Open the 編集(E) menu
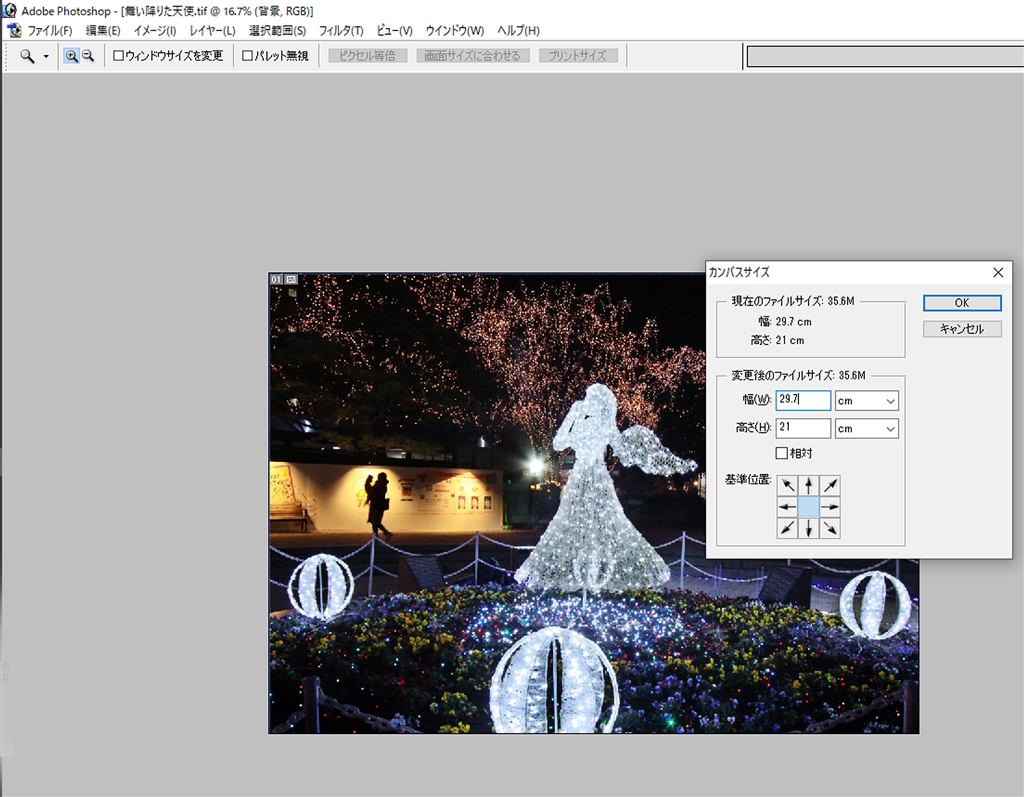This screenshot has width=1024, height=797. coord(103,31)
